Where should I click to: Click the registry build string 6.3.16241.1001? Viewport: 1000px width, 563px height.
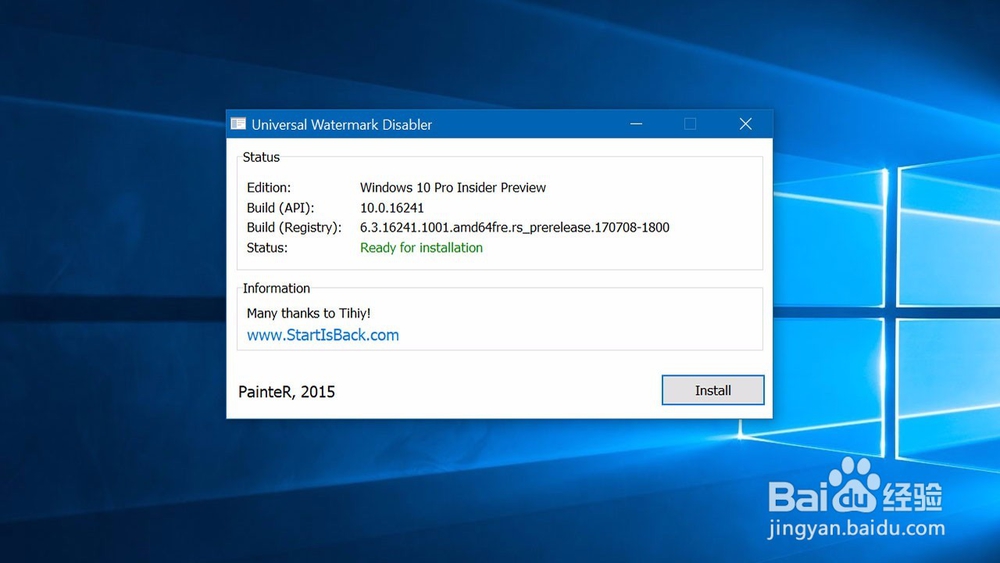[x=515, y=228]
